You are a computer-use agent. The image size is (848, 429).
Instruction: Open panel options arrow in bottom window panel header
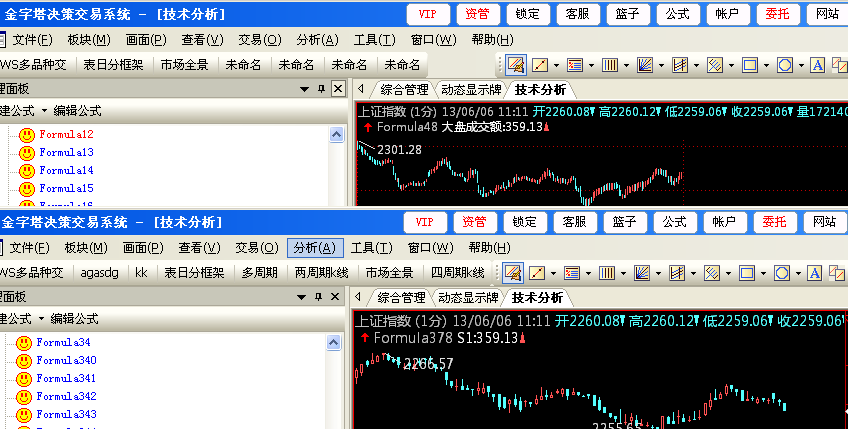pyautogui.click(x=301, y=297)
